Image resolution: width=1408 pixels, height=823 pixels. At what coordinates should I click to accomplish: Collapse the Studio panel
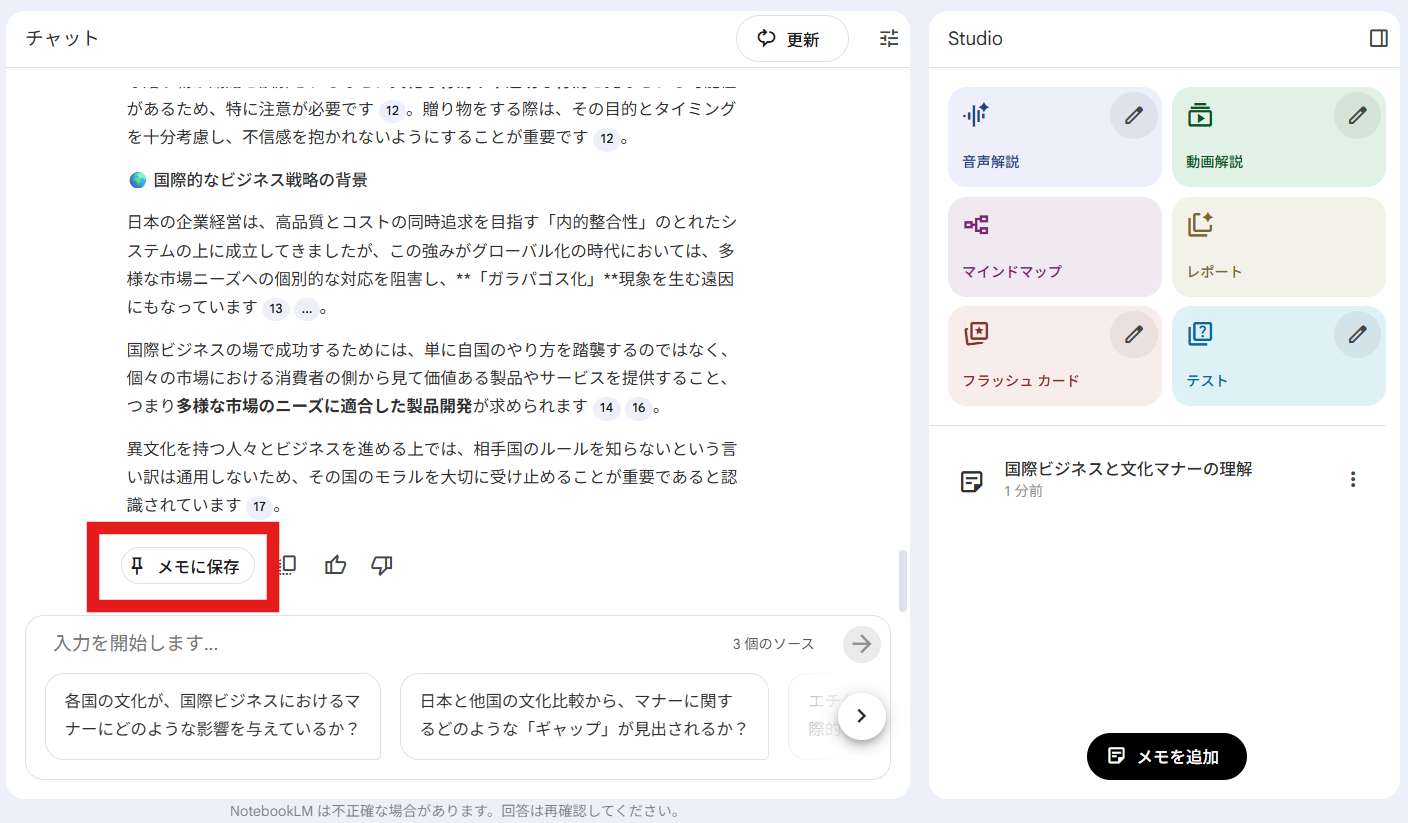(x=1378, y=38)
